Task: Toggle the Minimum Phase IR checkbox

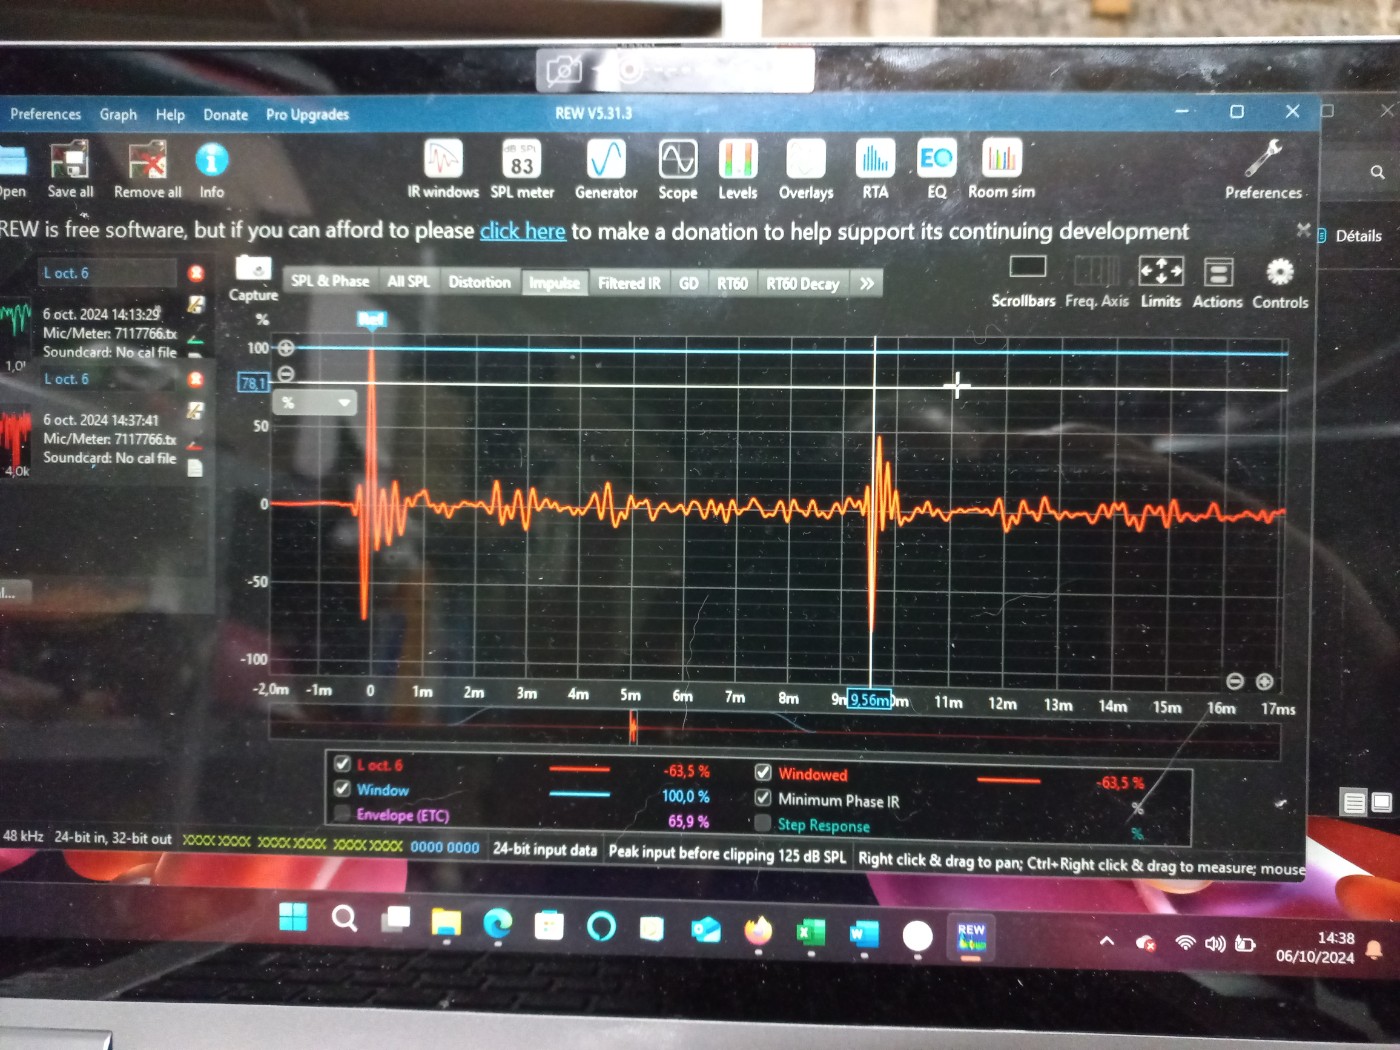Action: click(763, 798)
